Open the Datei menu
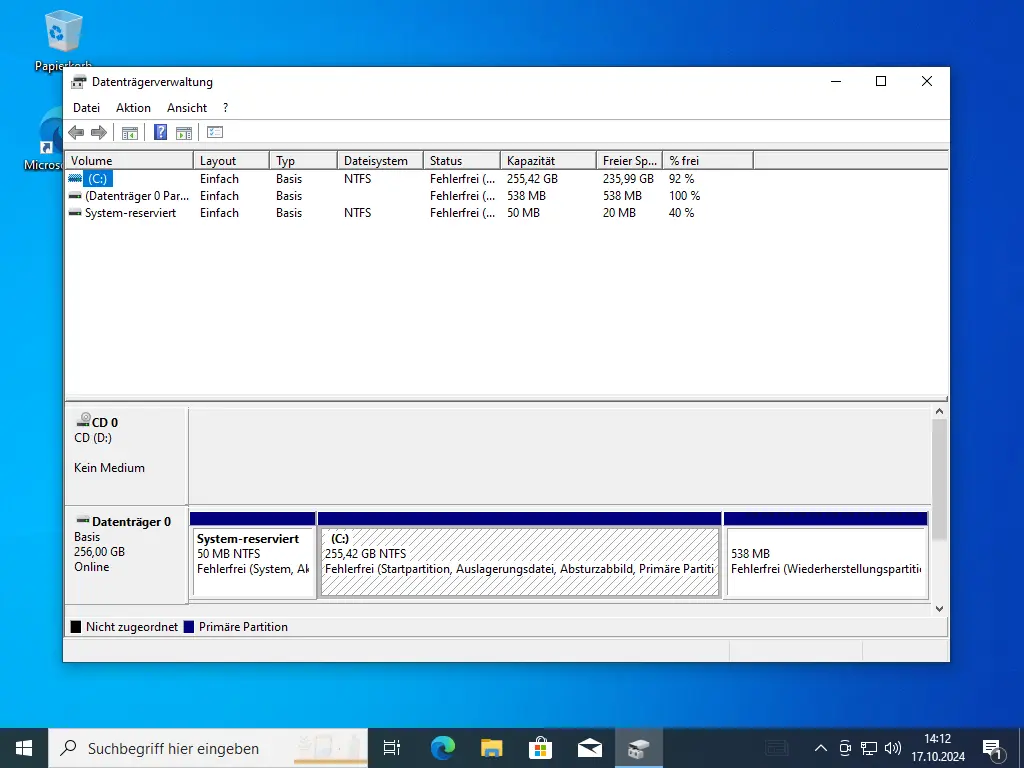The image size is (1024, 768). click(87, 108)
